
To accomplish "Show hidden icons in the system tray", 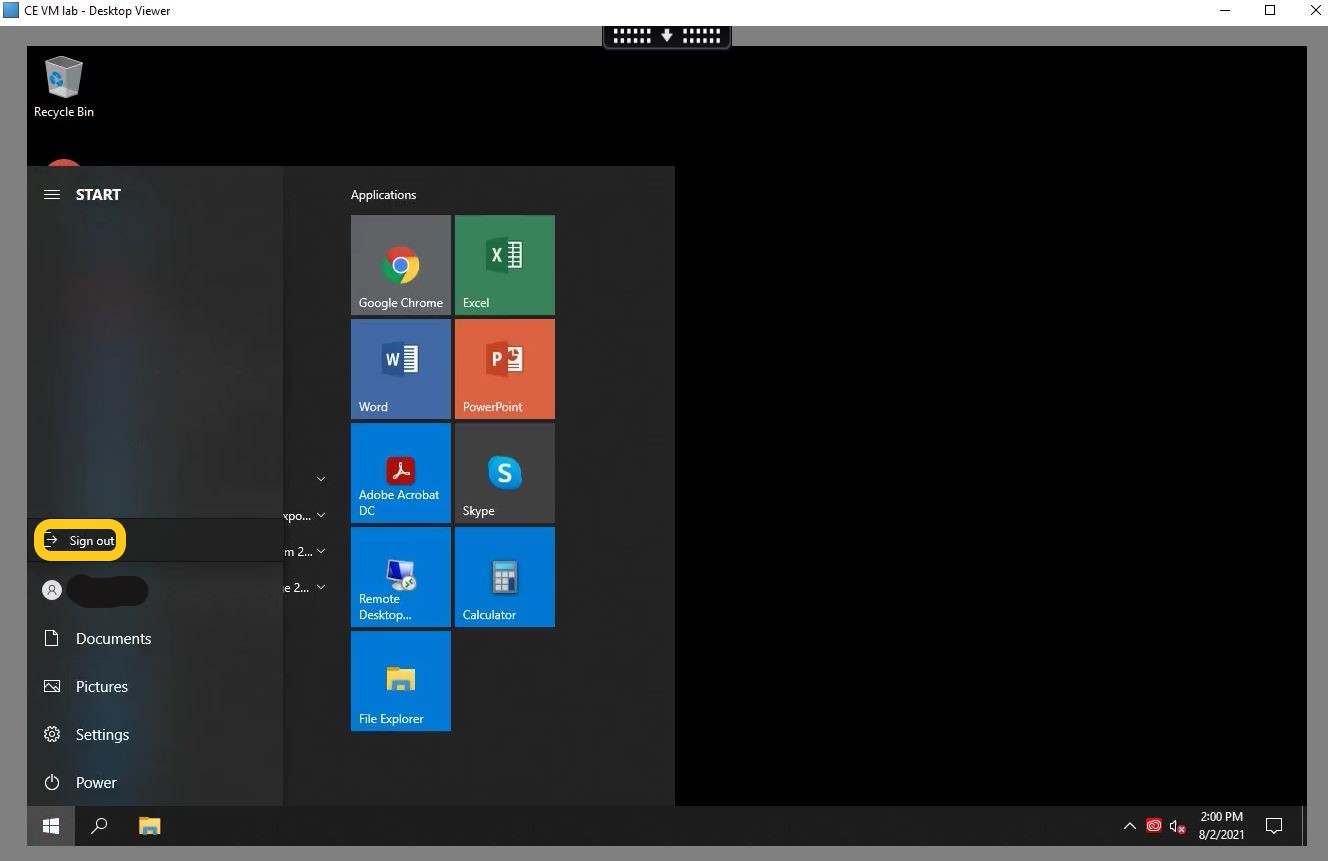I will (1129, 826).
